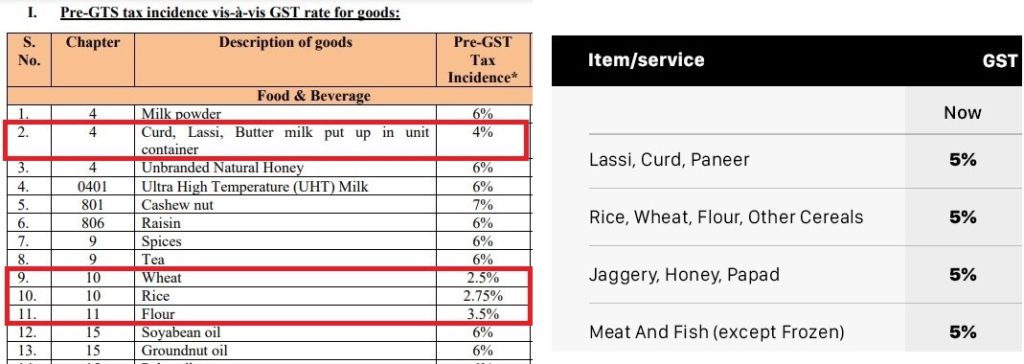This screenshot has width=1024, height=364.
Task: Select the 'Description of goods' header cell
Action: (x=285, y=60)
